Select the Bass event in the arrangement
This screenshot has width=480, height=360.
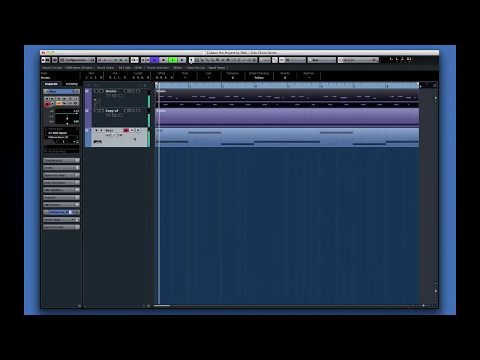(x=287, y=137)
